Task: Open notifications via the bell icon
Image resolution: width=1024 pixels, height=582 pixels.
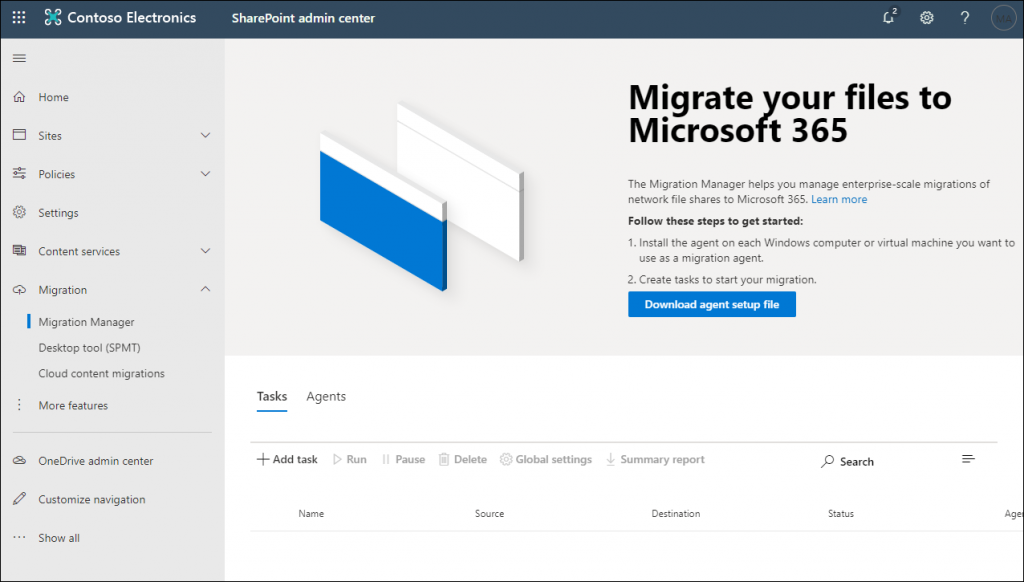Action: [888, 18]
